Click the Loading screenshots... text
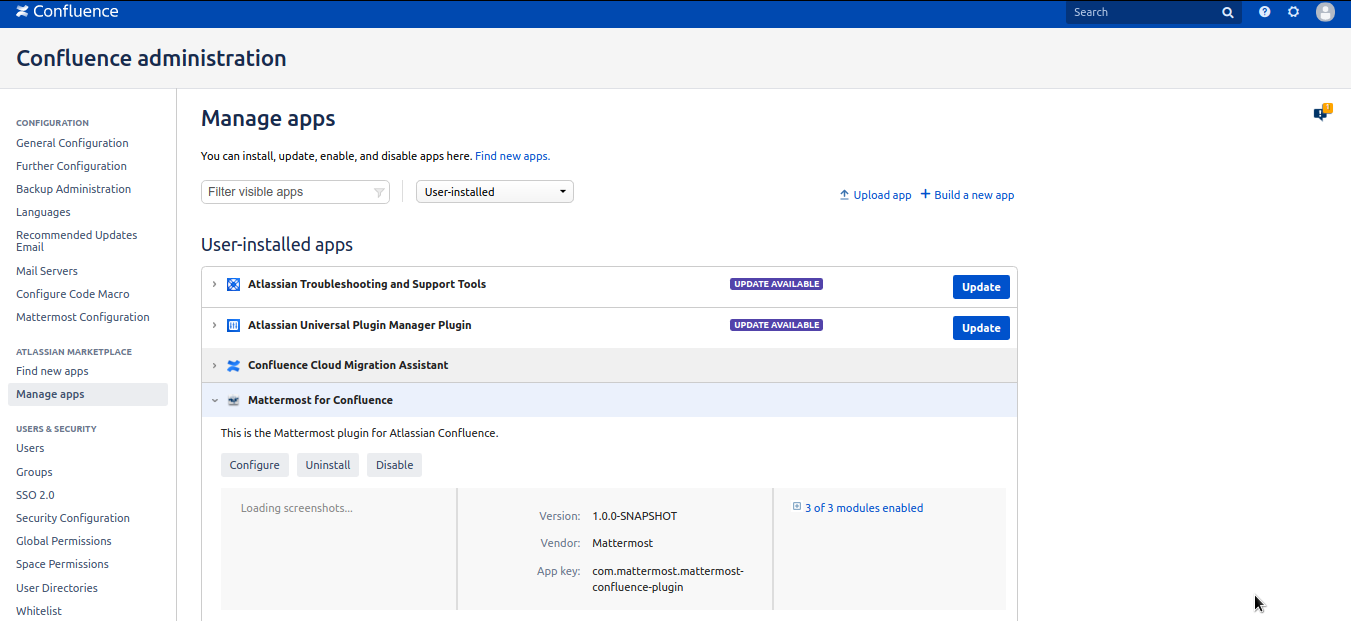The image size is (1351, 621). click(296, 508)
